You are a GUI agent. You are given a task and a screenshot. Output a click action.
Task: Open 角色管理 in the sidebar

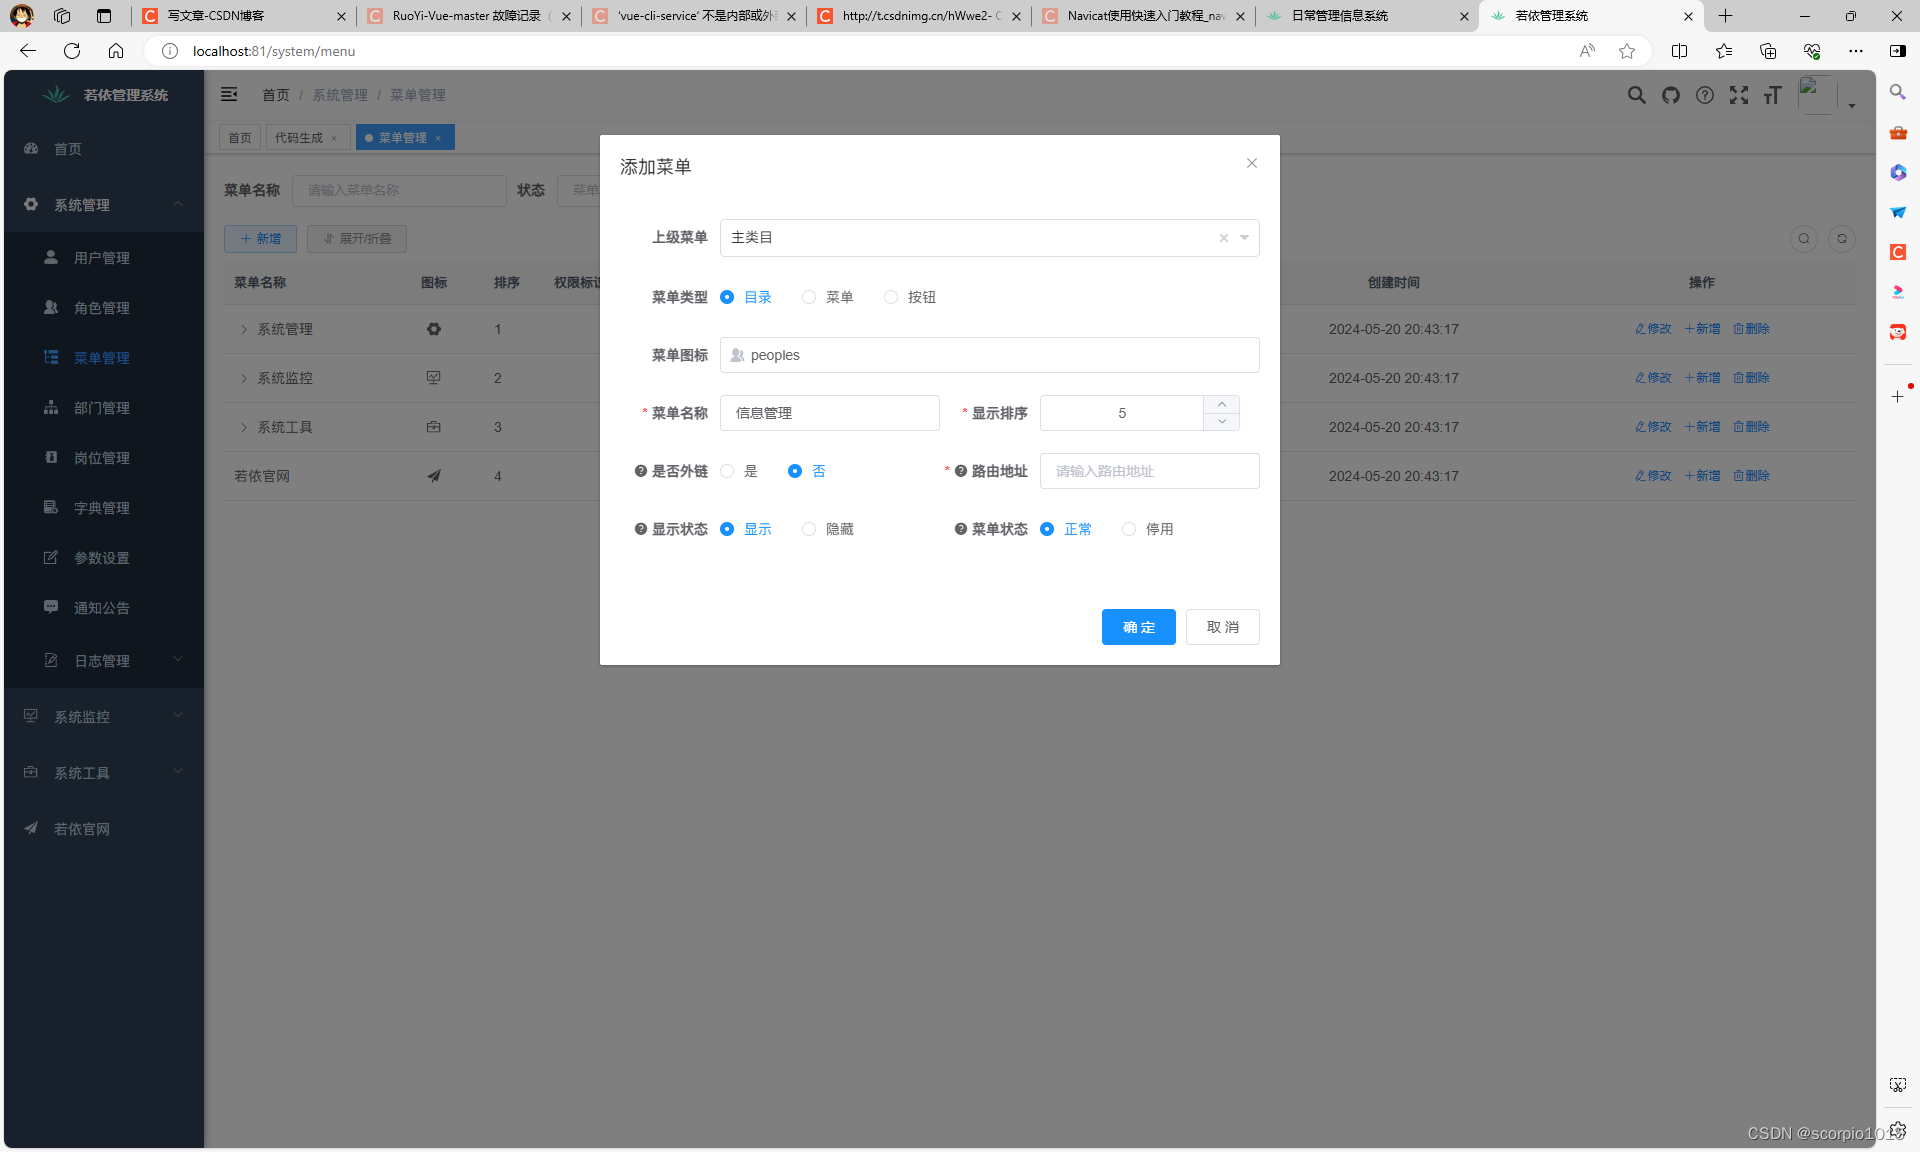[x=104, y=308]
